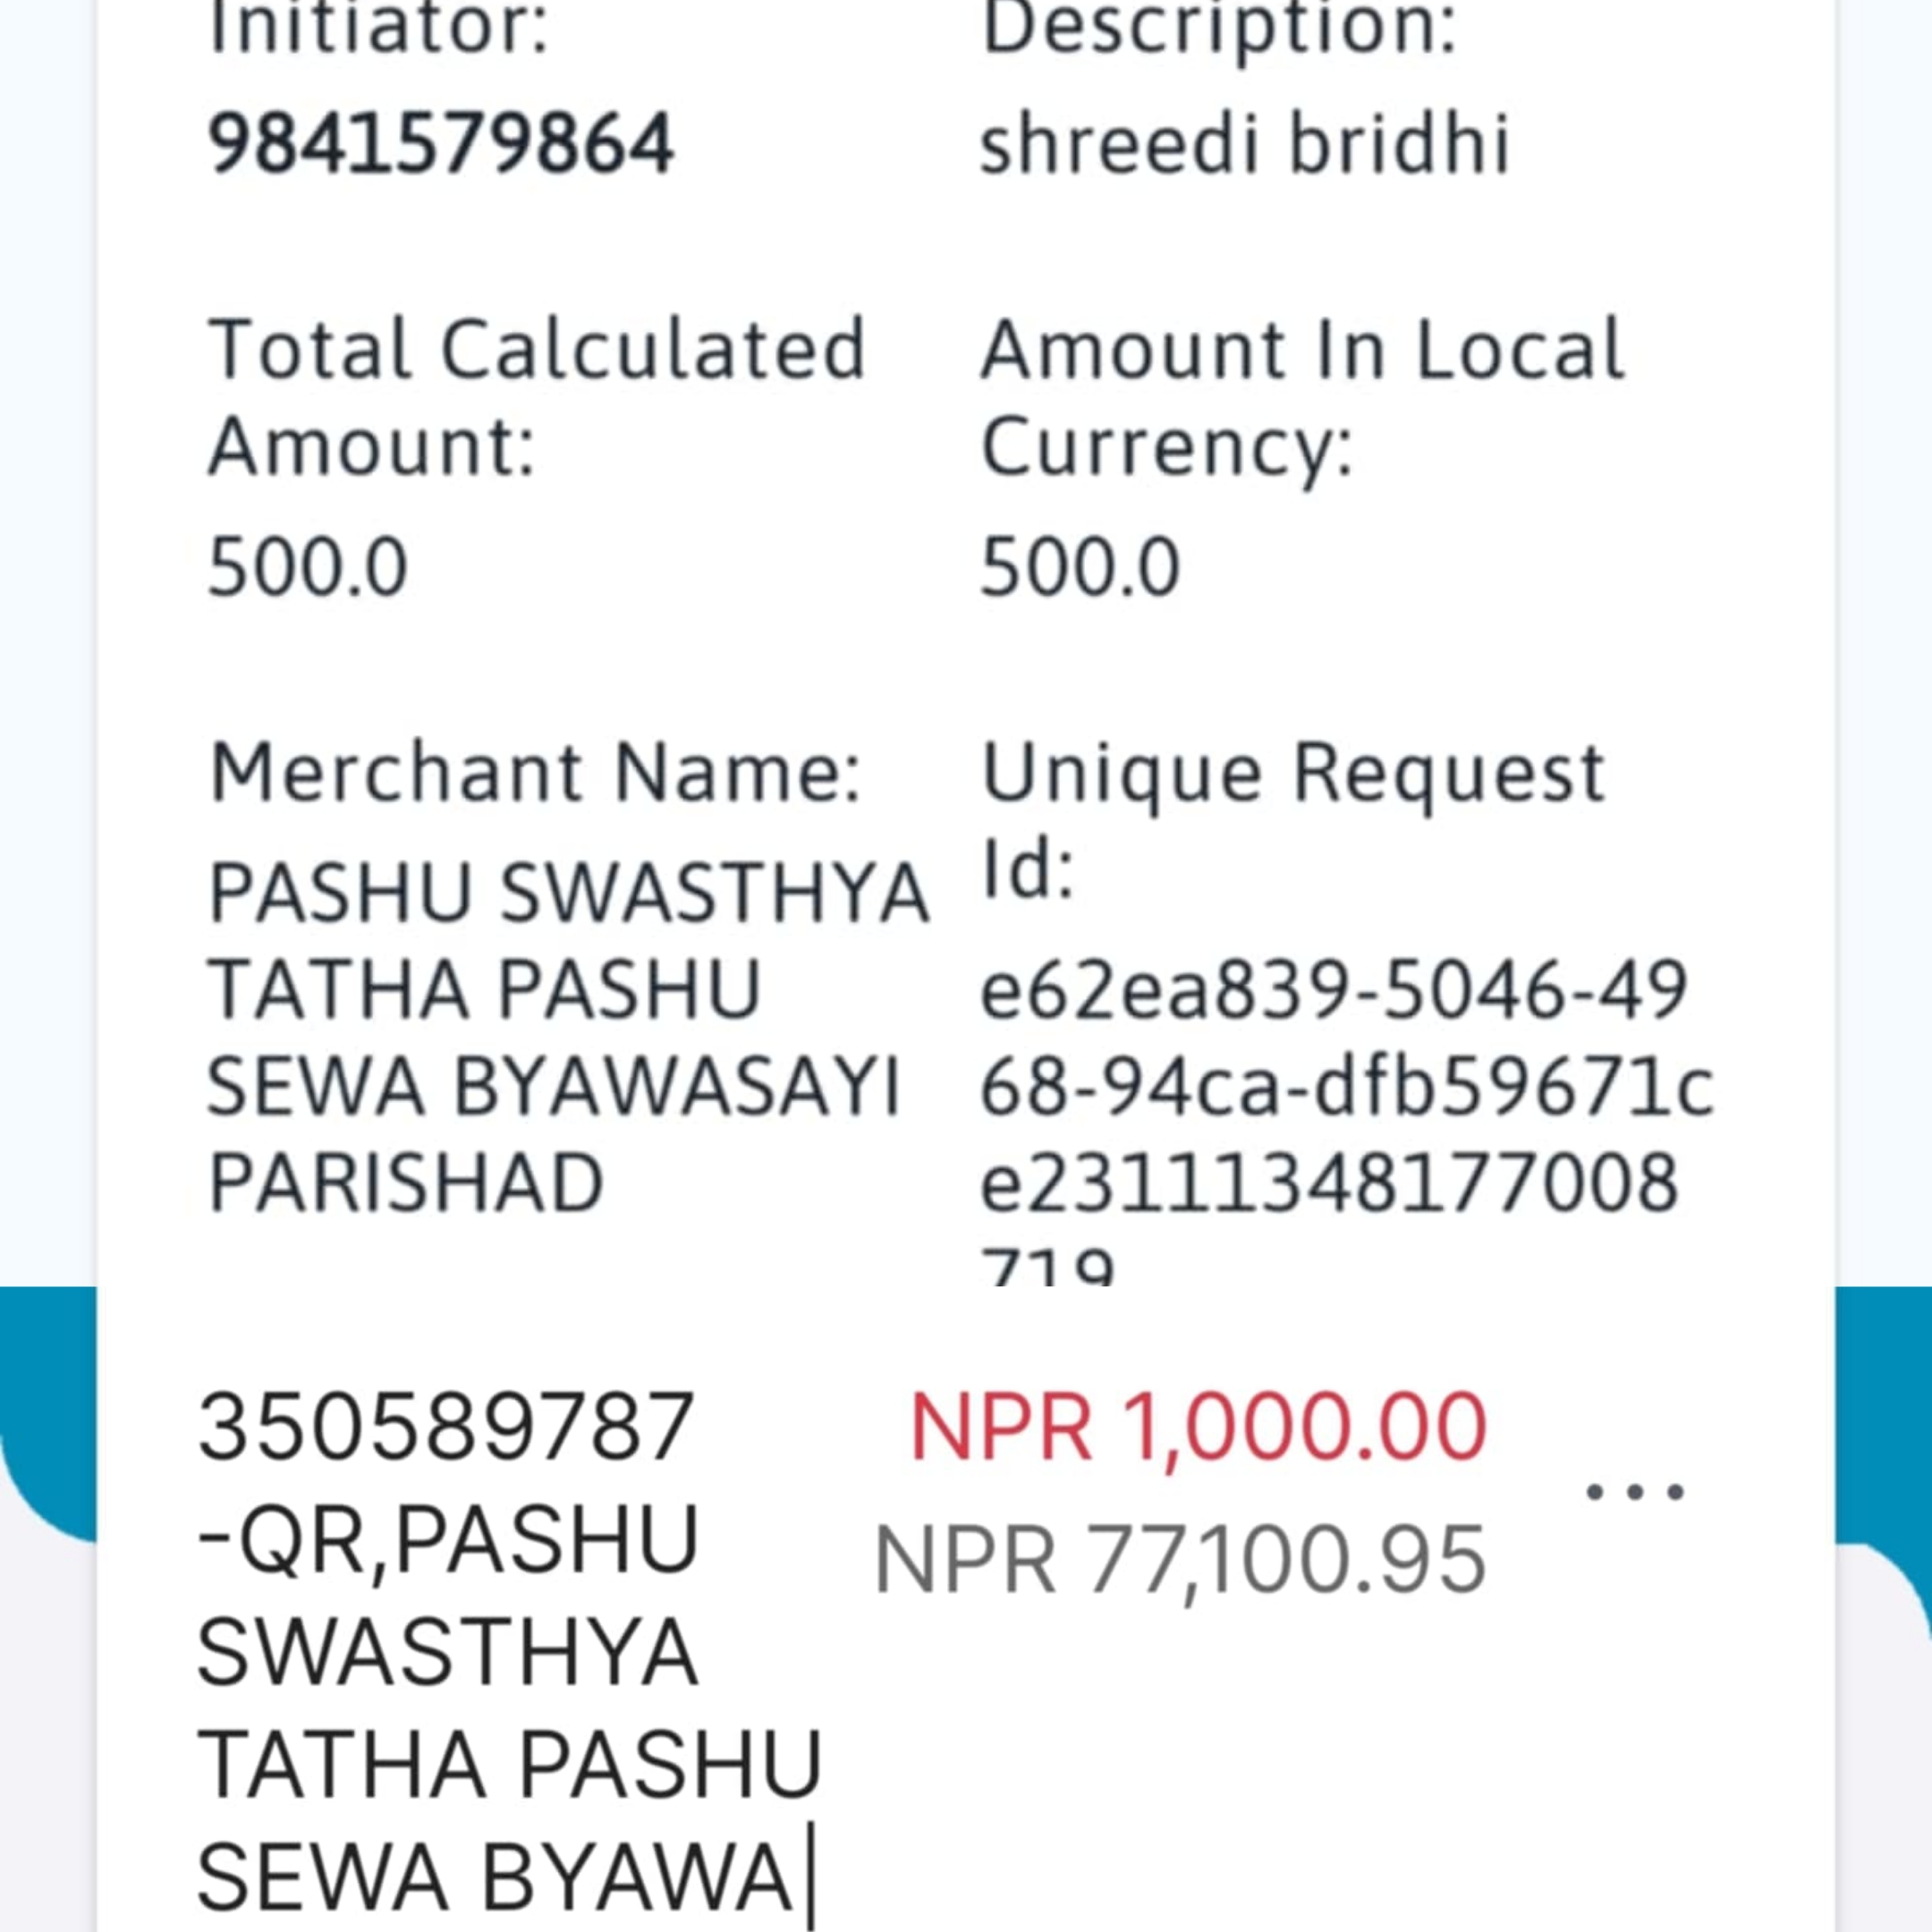Open the three-dot options menu

1636,1493
